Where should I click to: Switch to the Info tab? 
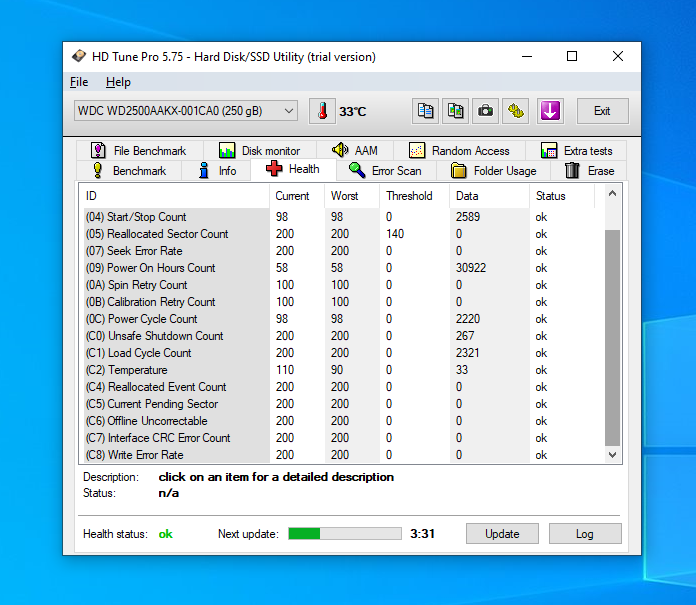[x=217, y=170]
